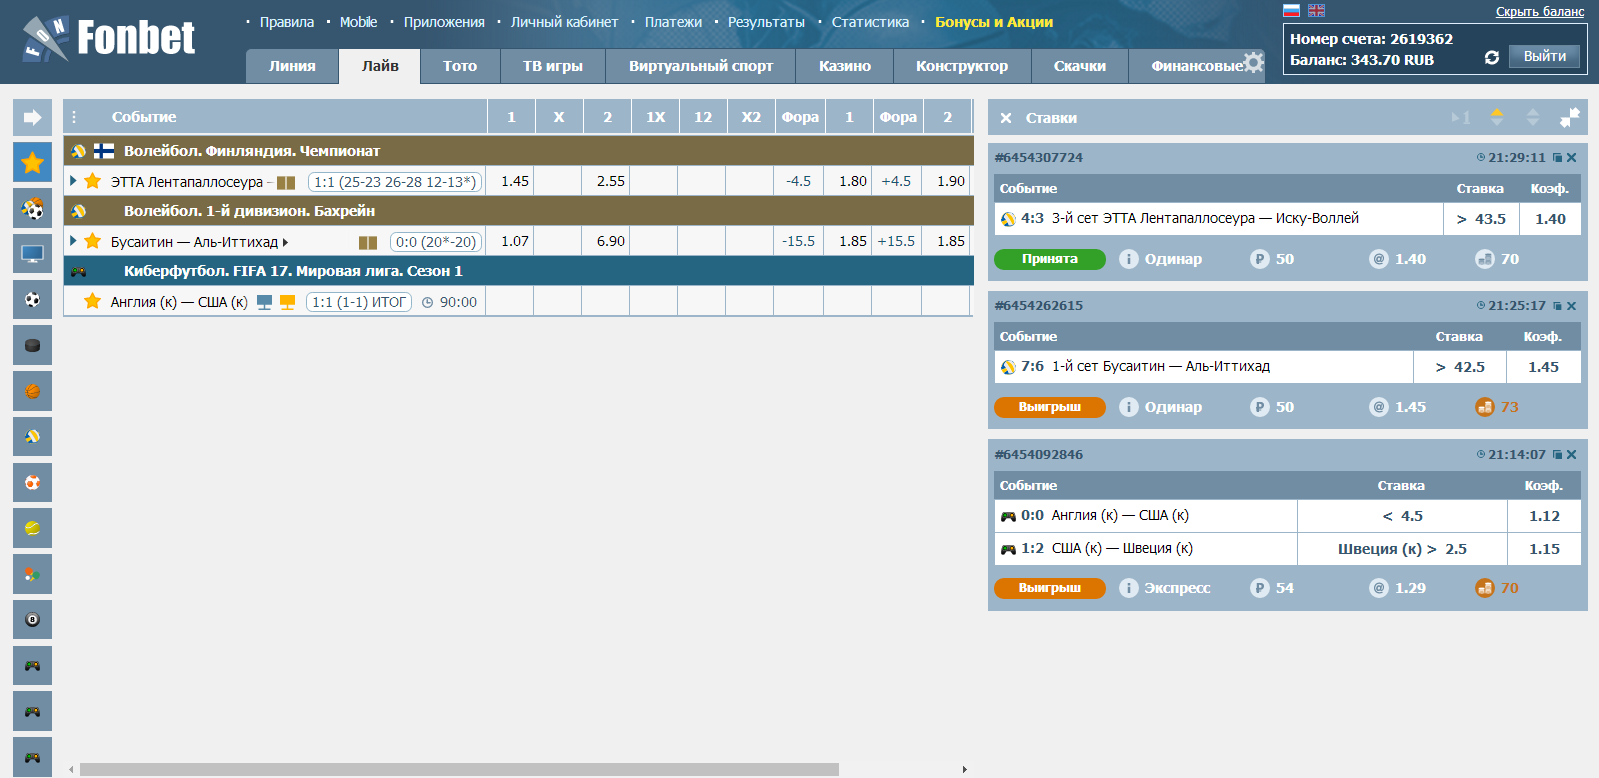This screenshot has width=1599, height=778.
Task: Open the dotted menu in Событие header
Action: [x=74, y=117]
